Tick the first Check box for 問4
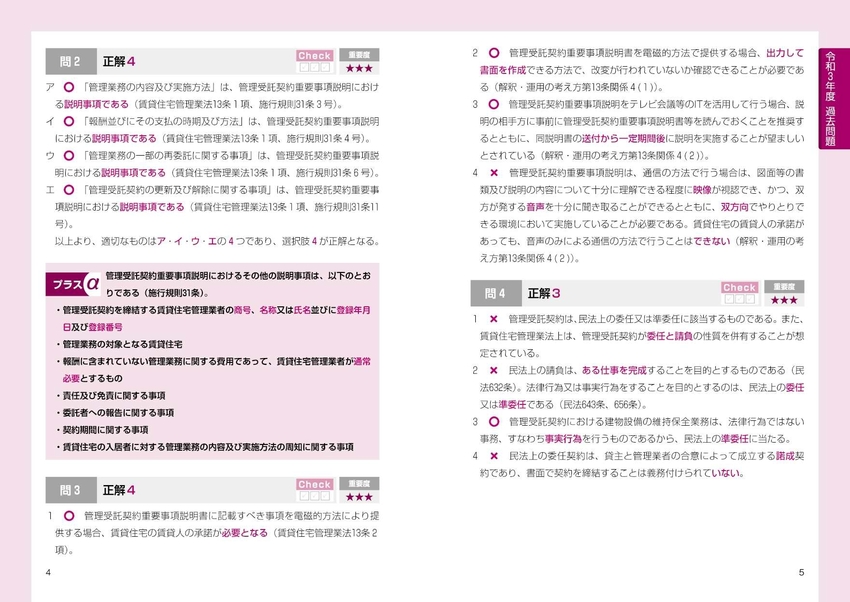The height and width of the screenshot is (602, 850). pos(729,299)
